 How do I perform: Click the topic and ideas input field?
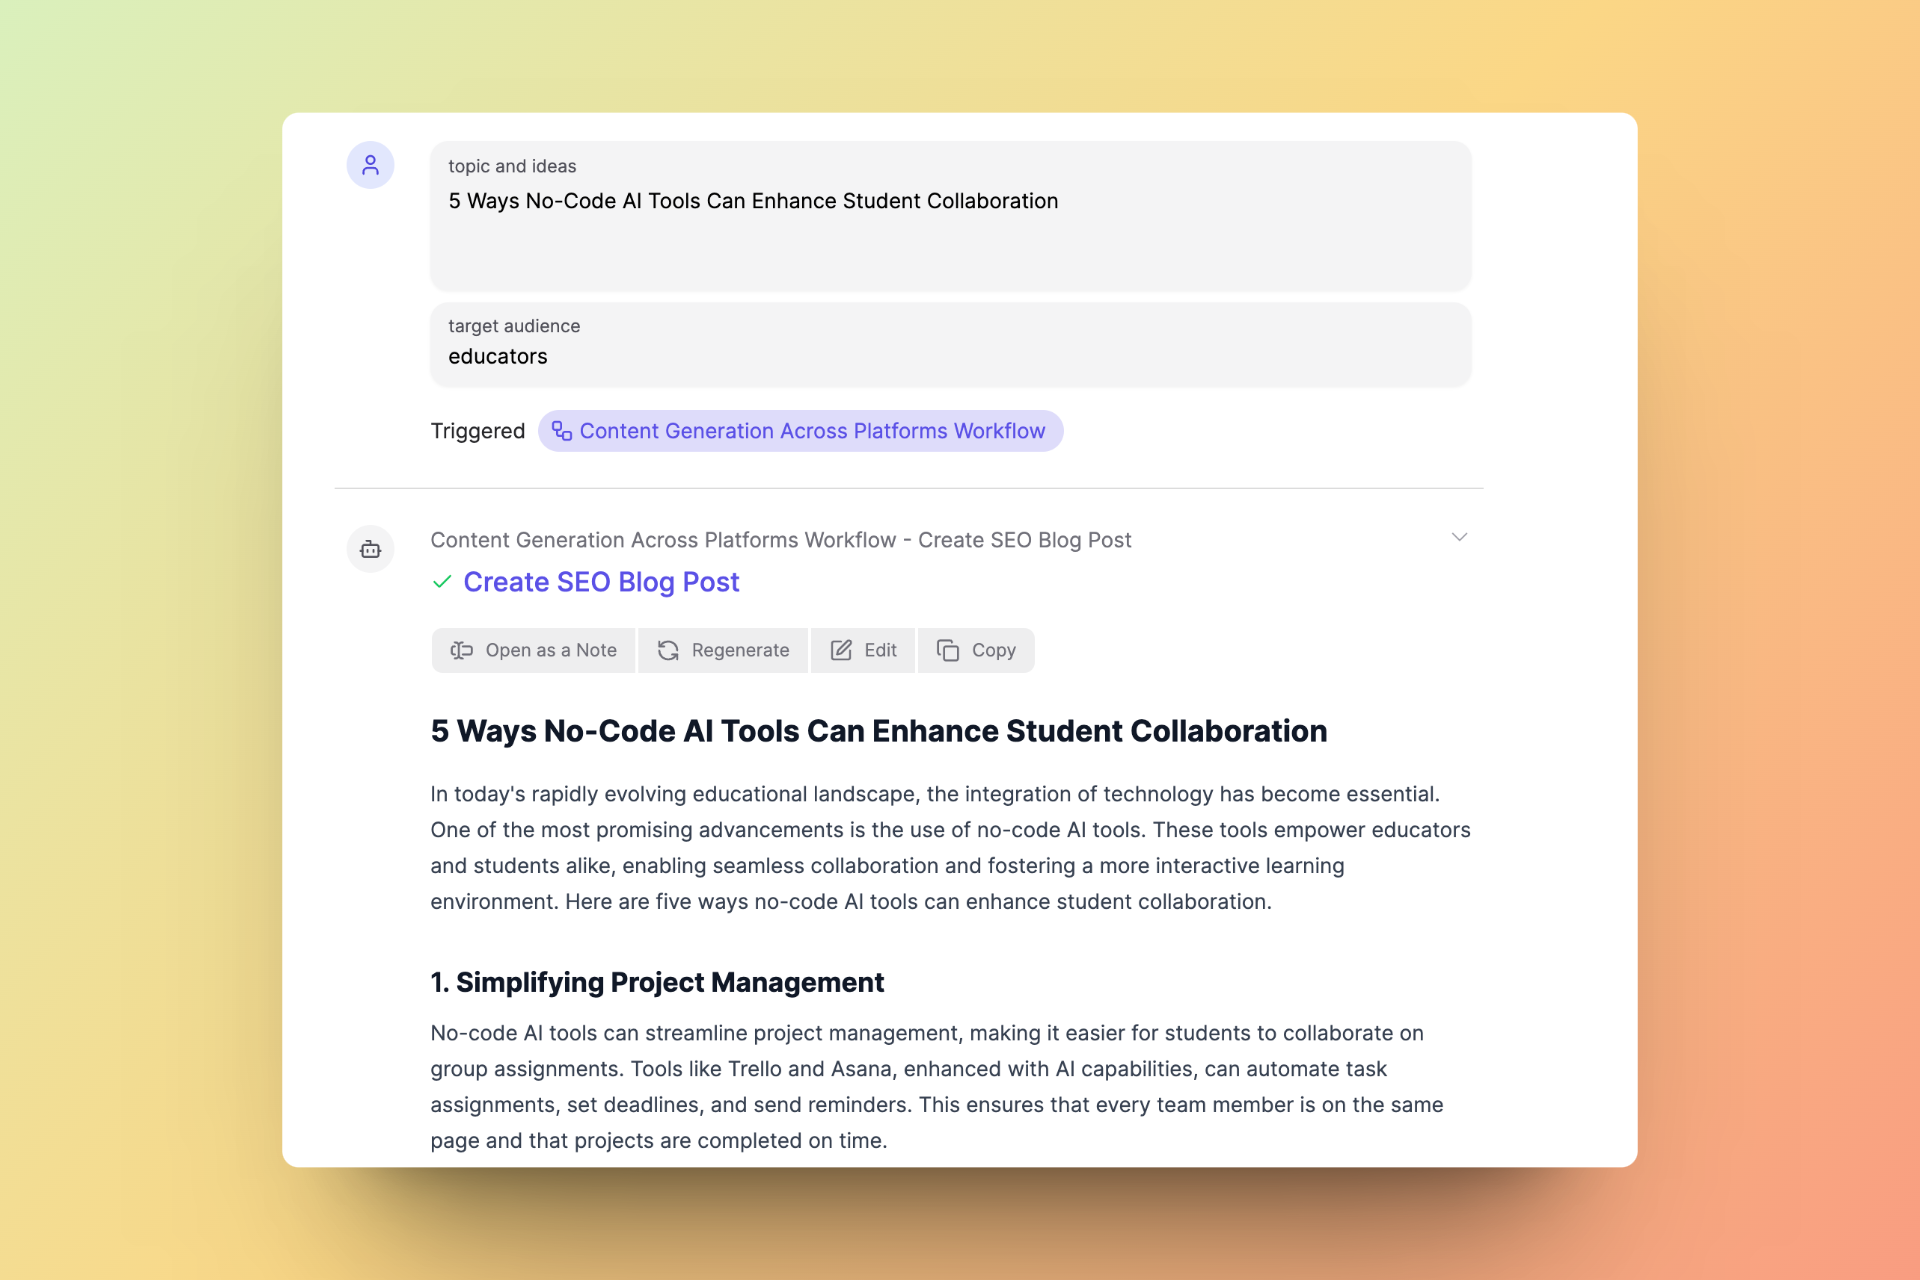click(950, 216)
